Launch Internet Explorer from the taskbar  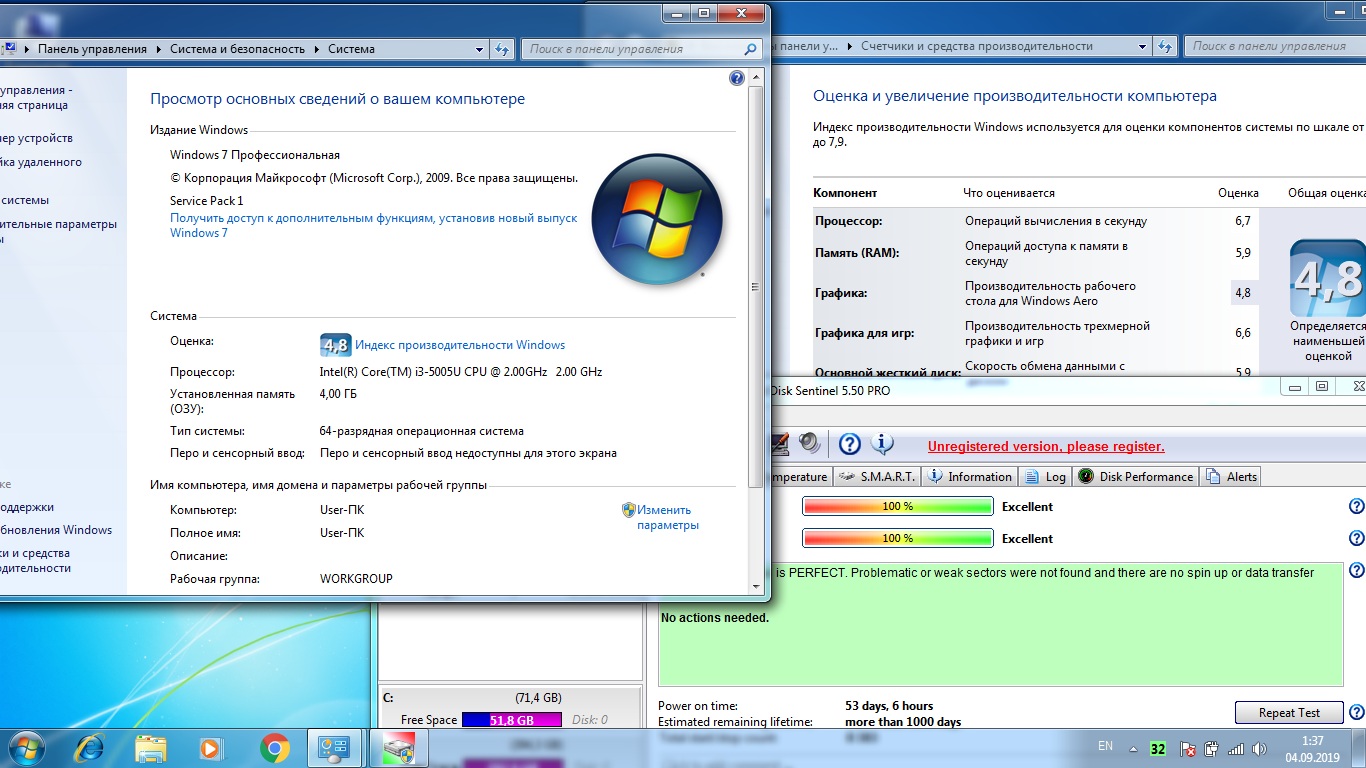pyautogui.click(x=90, y=748)
